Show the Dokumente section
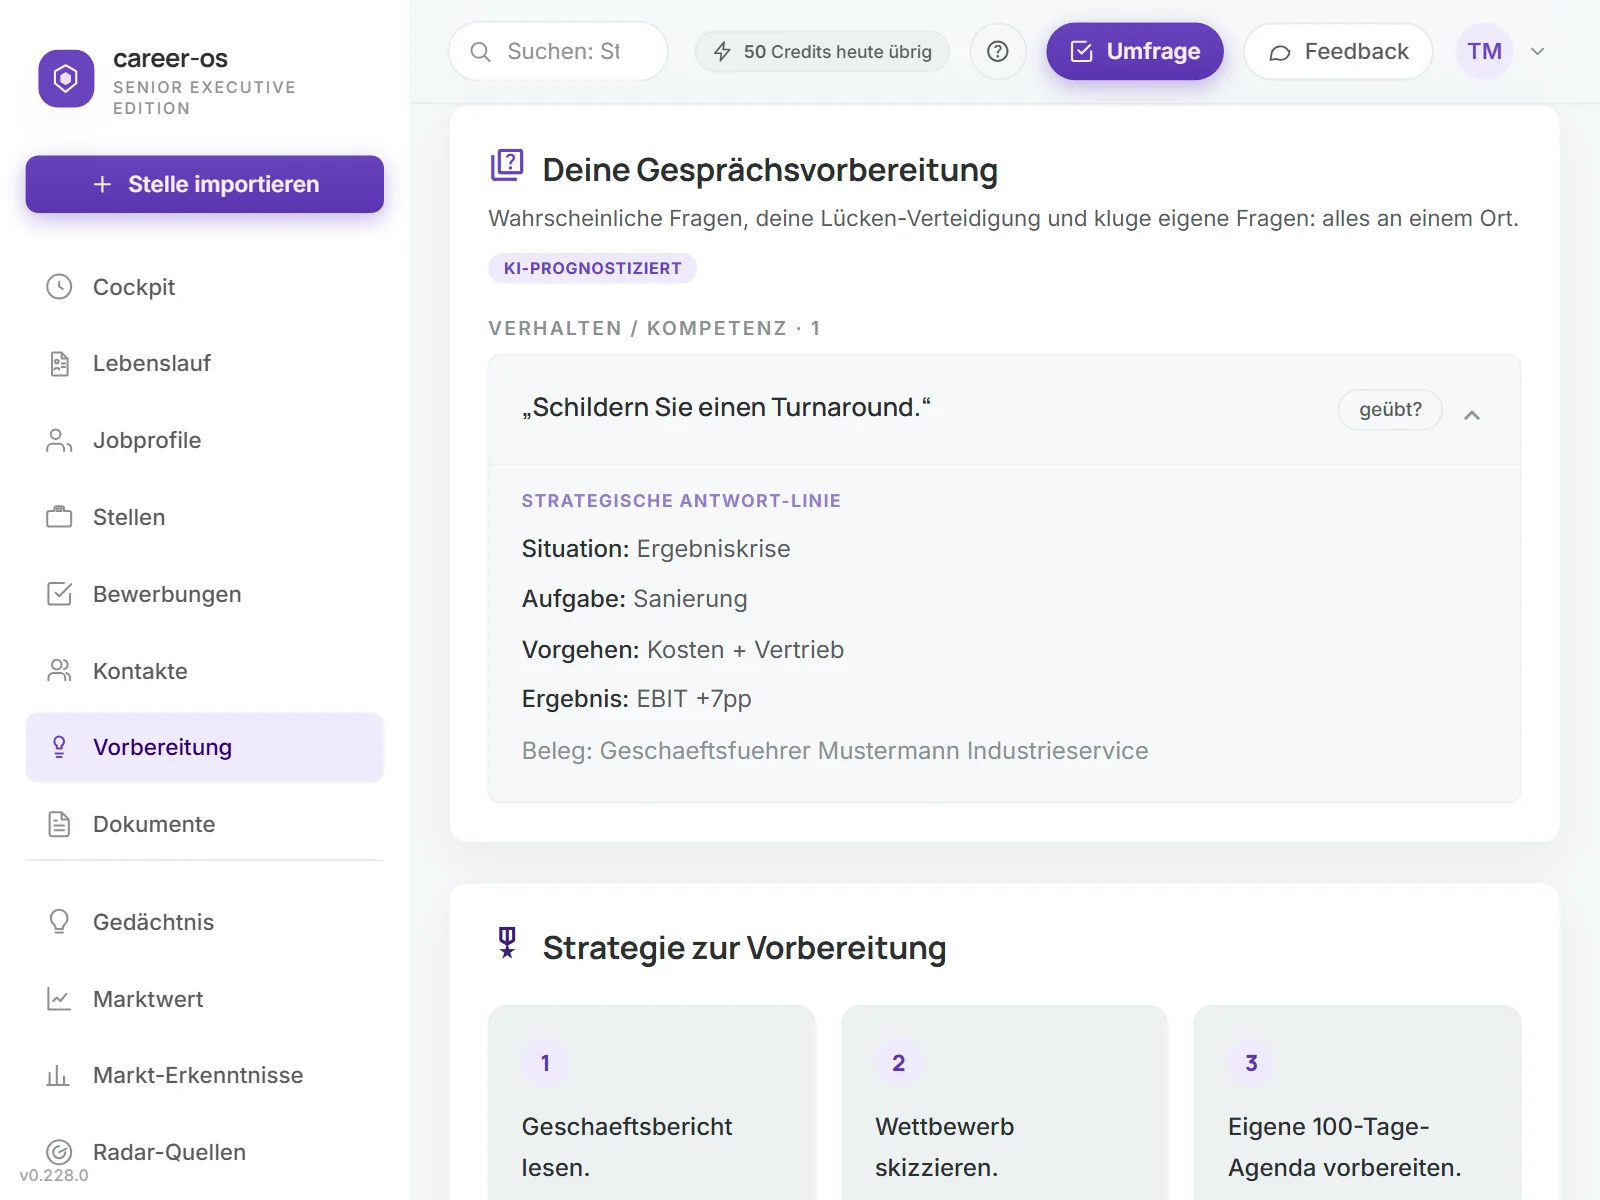The width and height of the screenshot is (1600, 1200). [205, 824]
